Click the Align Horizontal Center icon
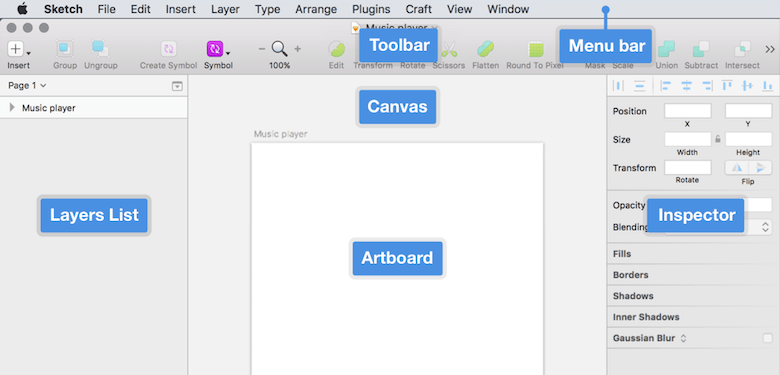The width and height of the screenshot is (780, 375). 686,86
